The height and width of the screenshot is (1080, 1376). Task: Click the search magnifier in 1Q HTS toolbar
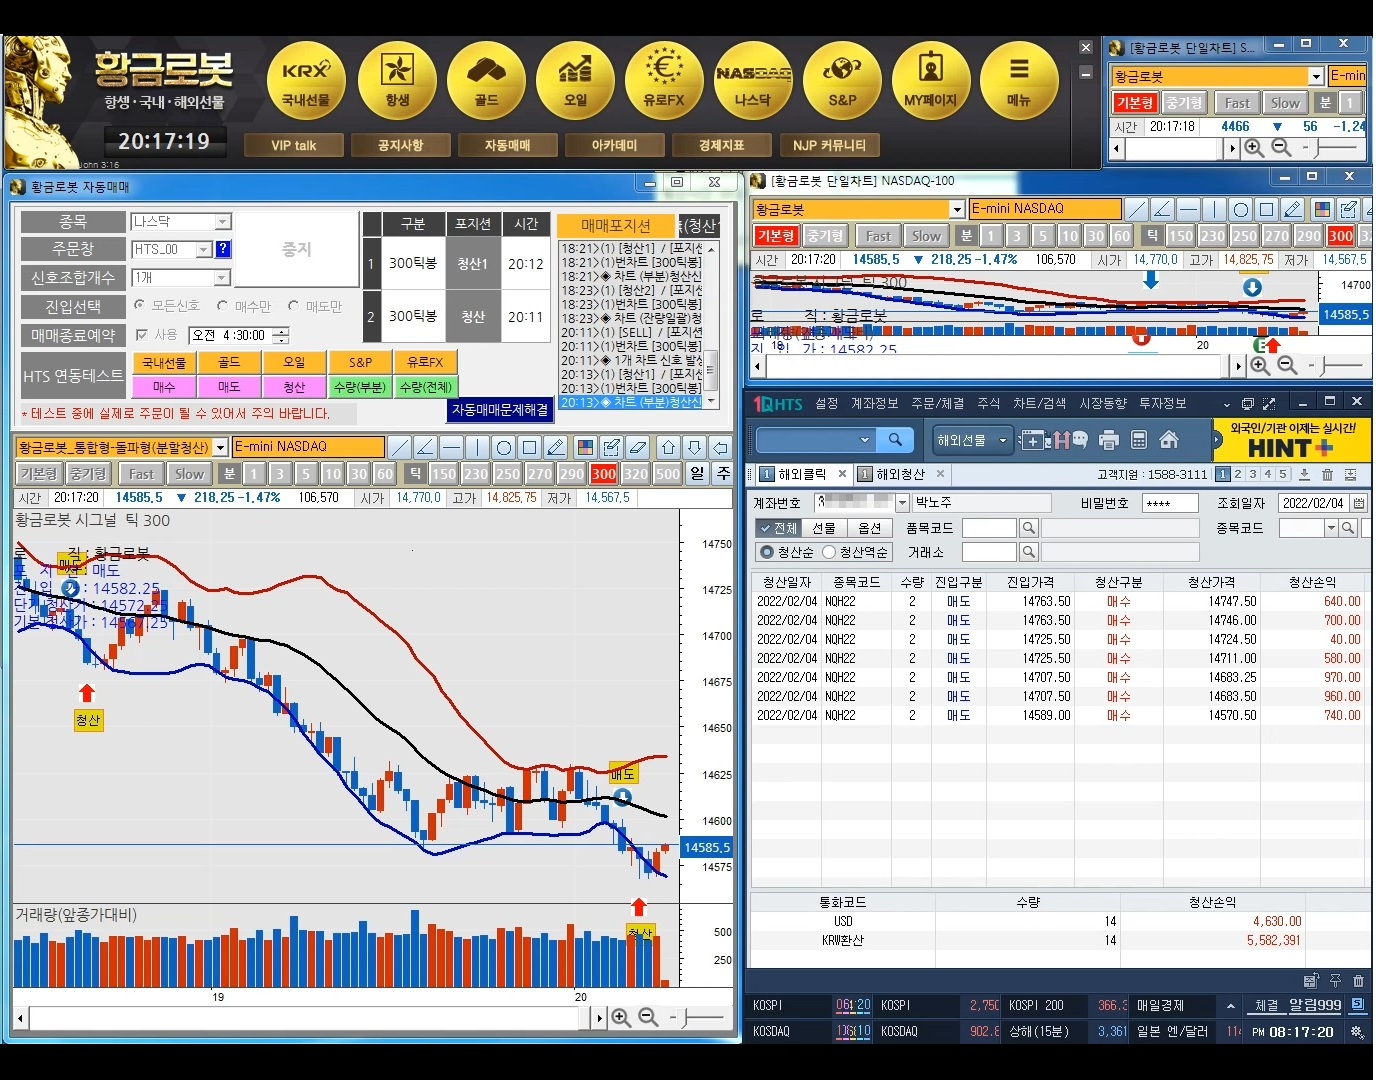tap(895, 440)
